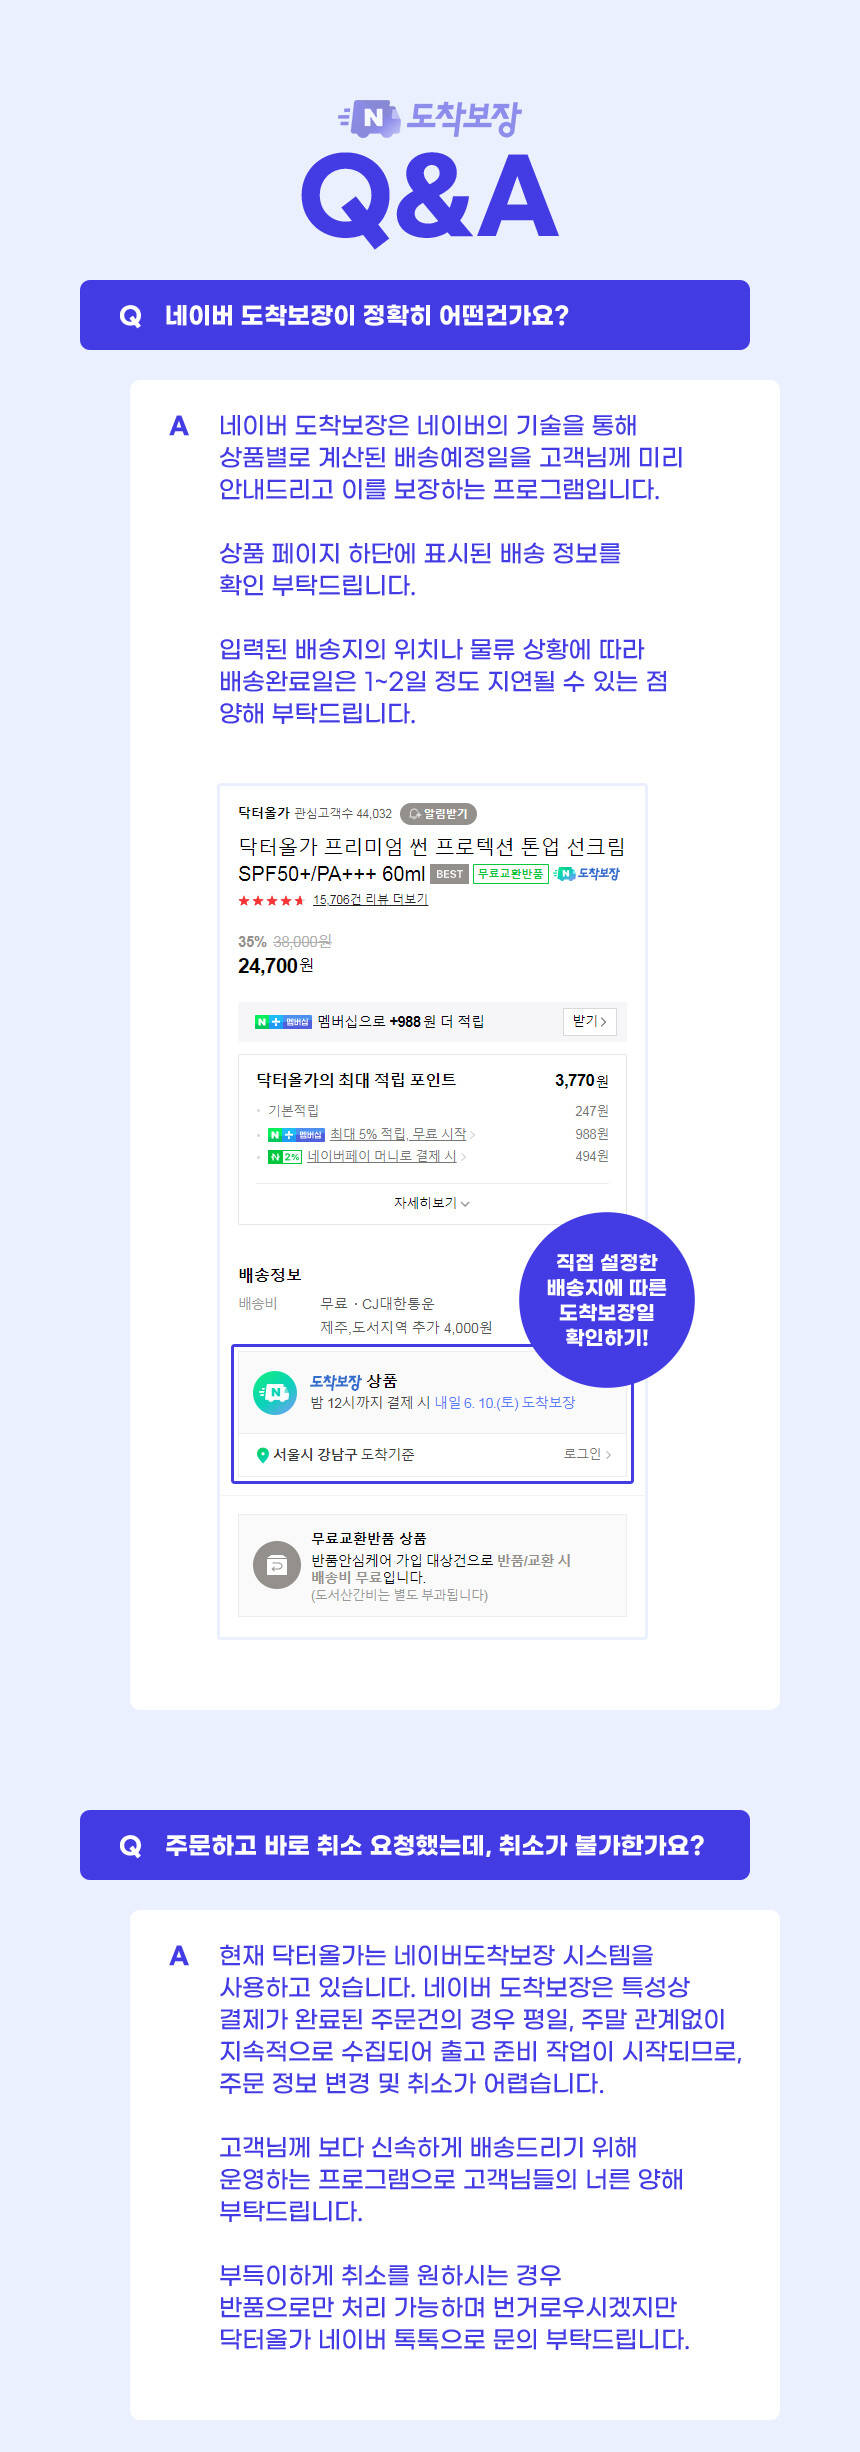This screenshot has width=860, height=2452.
Task: Open the 15,706건 리뷰 더보기 link
Action: point(370,900)
